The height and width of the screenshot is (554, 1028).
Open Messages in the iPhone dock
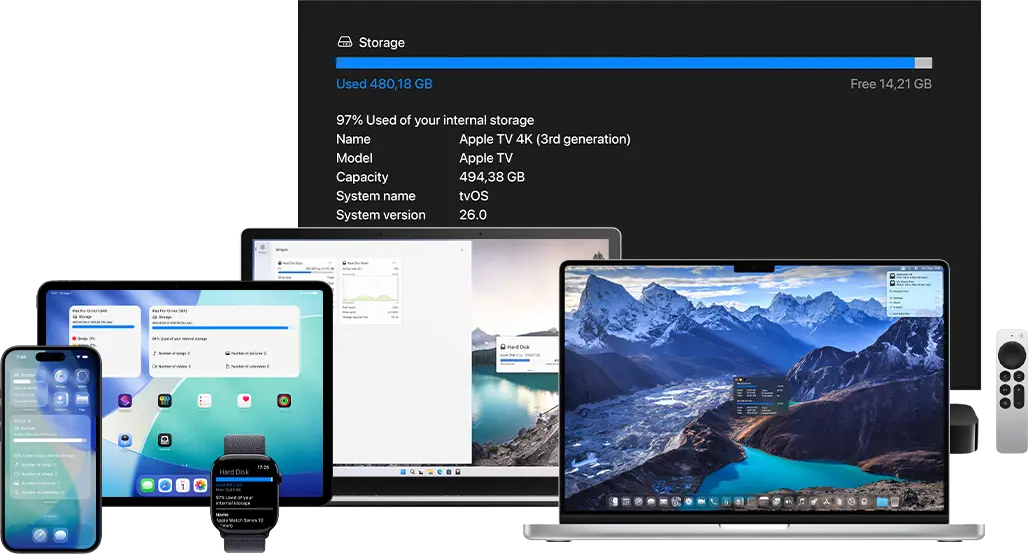(60, 535)
